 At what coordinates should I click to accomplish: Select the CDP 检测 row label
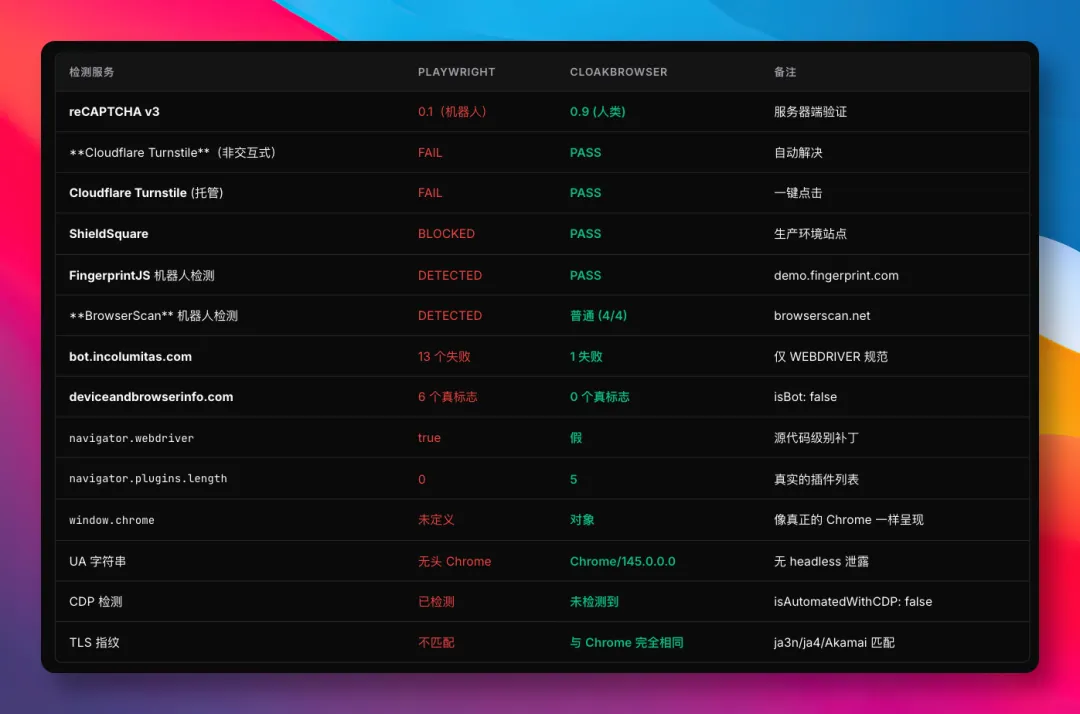(95, 602)
